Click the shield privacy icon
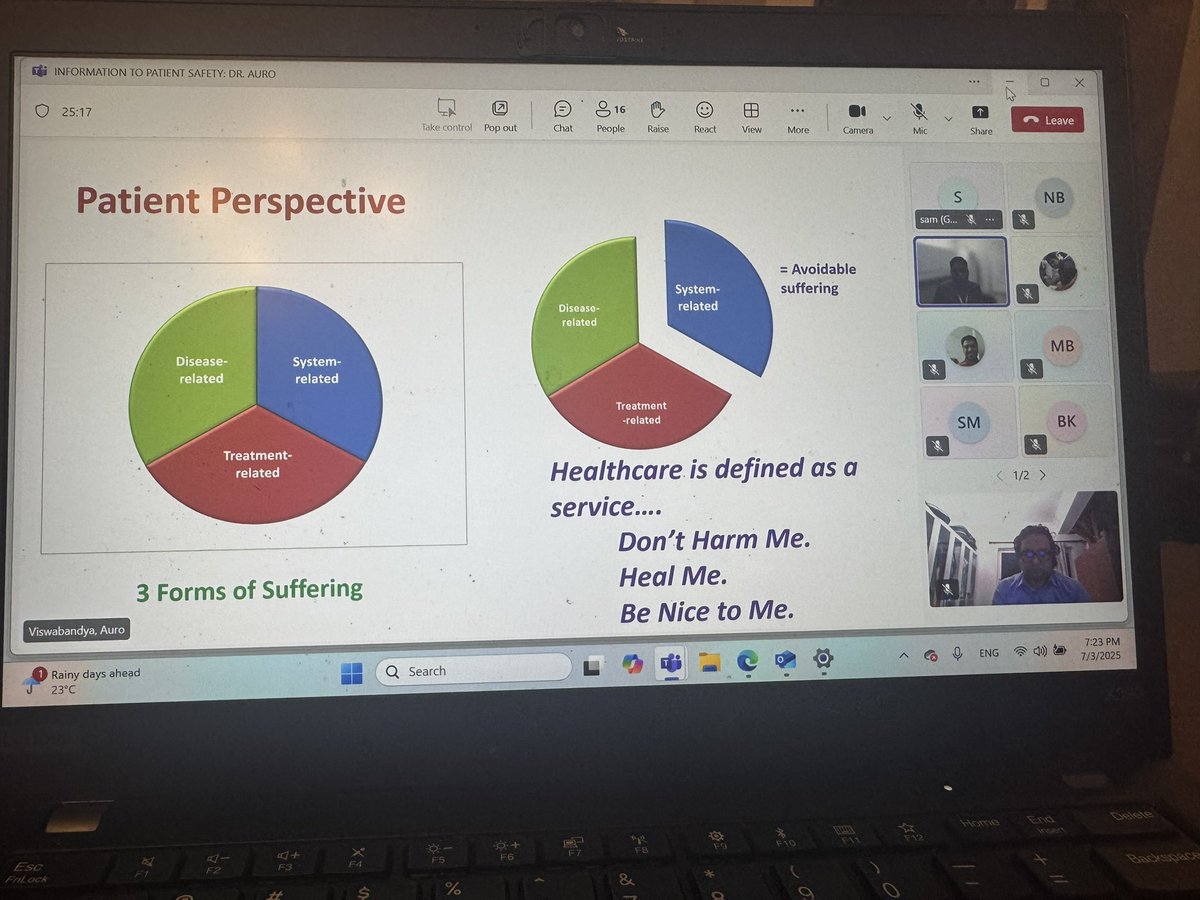1200x900 pixels. (42, 111)
